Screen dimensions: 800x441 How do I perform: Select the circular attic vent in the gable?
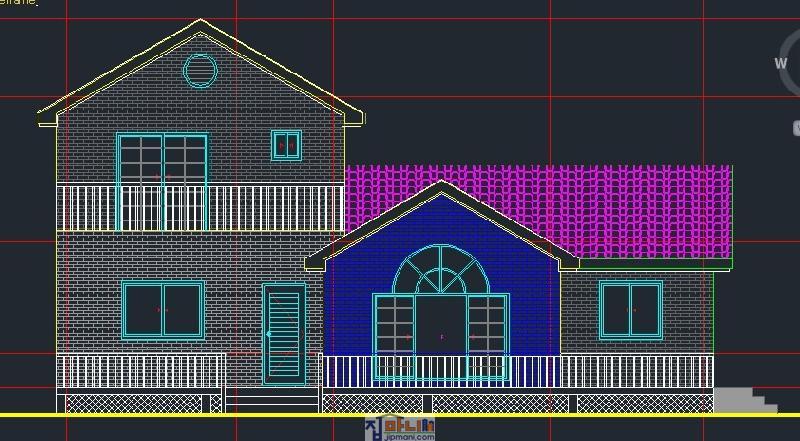[x=200, y=71]
